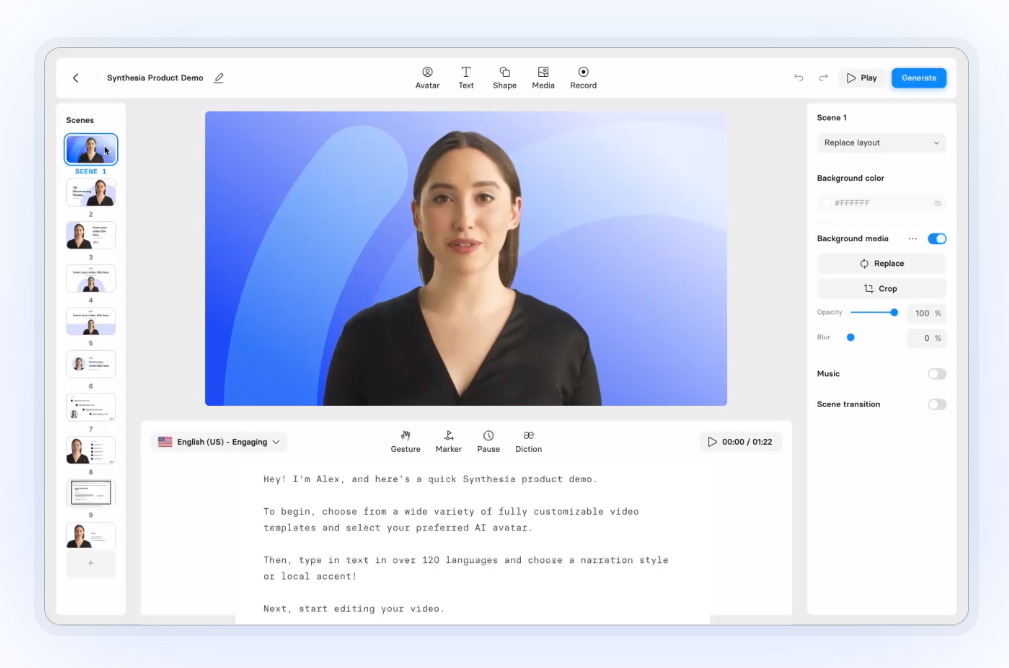This screenshot has width=1009, height=668.
Task: Adjust the Opacity slider handle
Action: [x=894, y=312]
